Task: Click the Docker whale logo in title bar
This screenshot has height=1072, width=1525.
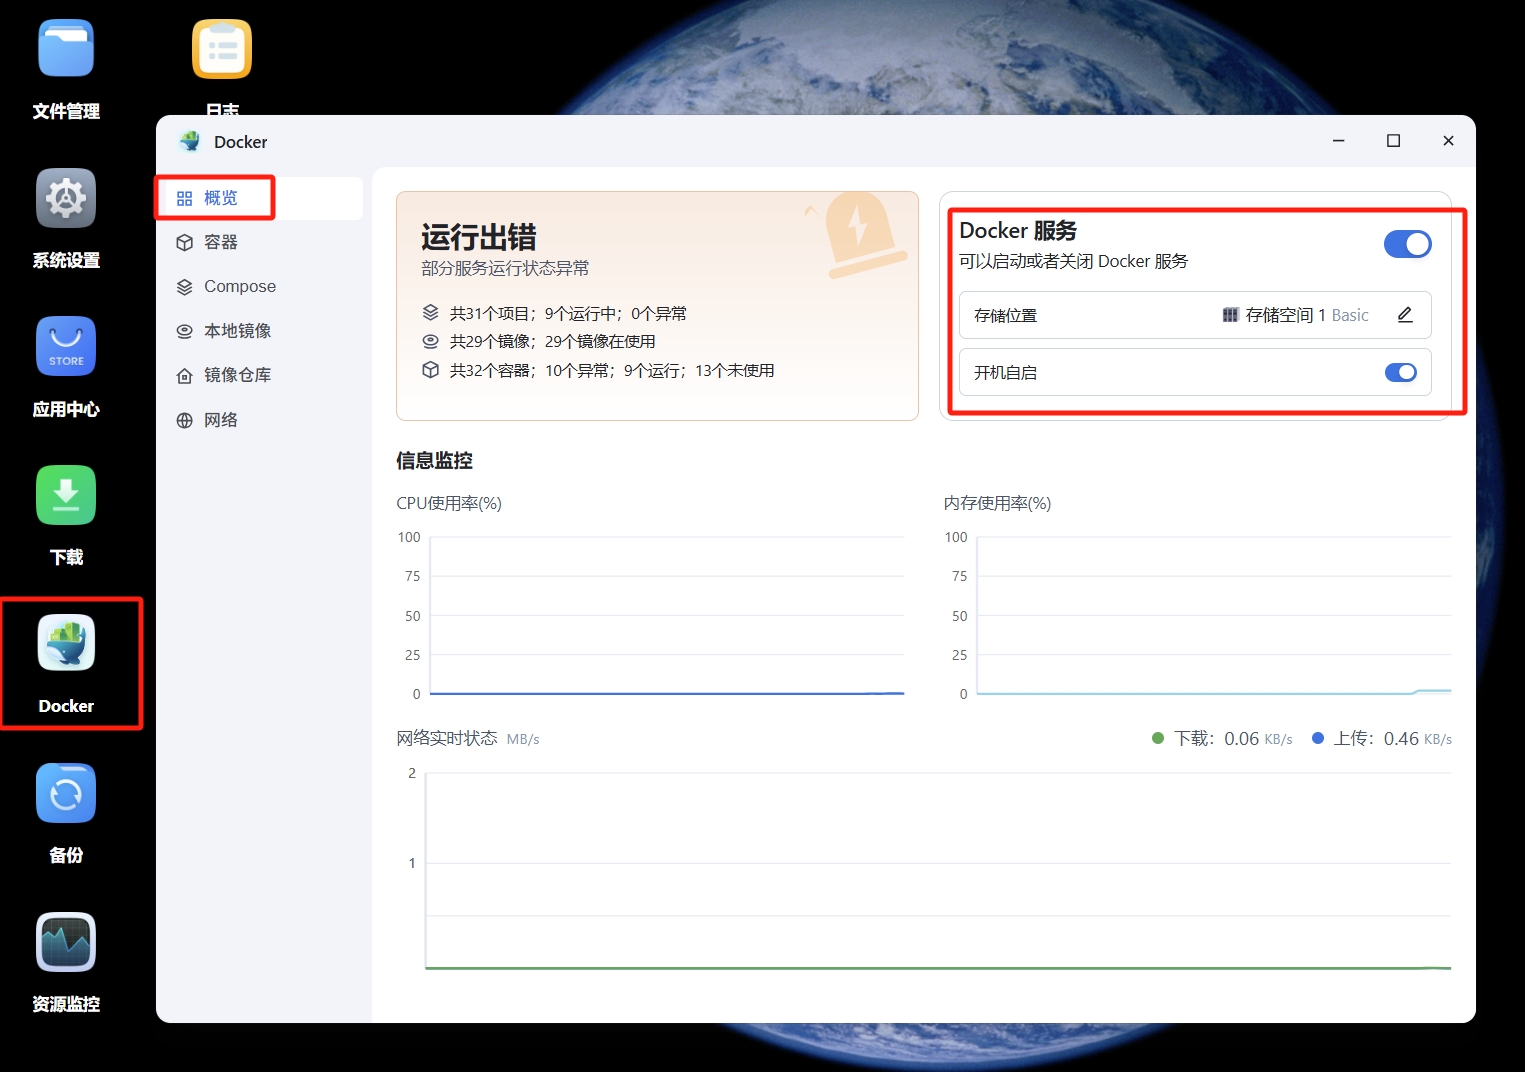Action: tap(190, 142)
